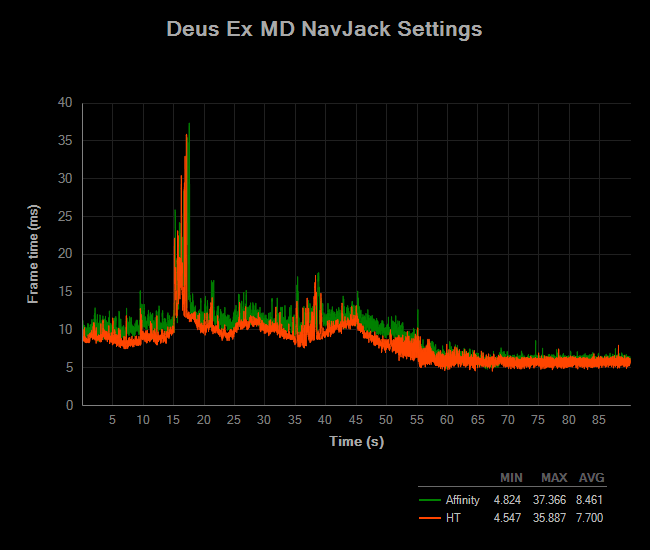Click the Affinity average value 8.461
The image size is (650, 550).
click(589, 500)
